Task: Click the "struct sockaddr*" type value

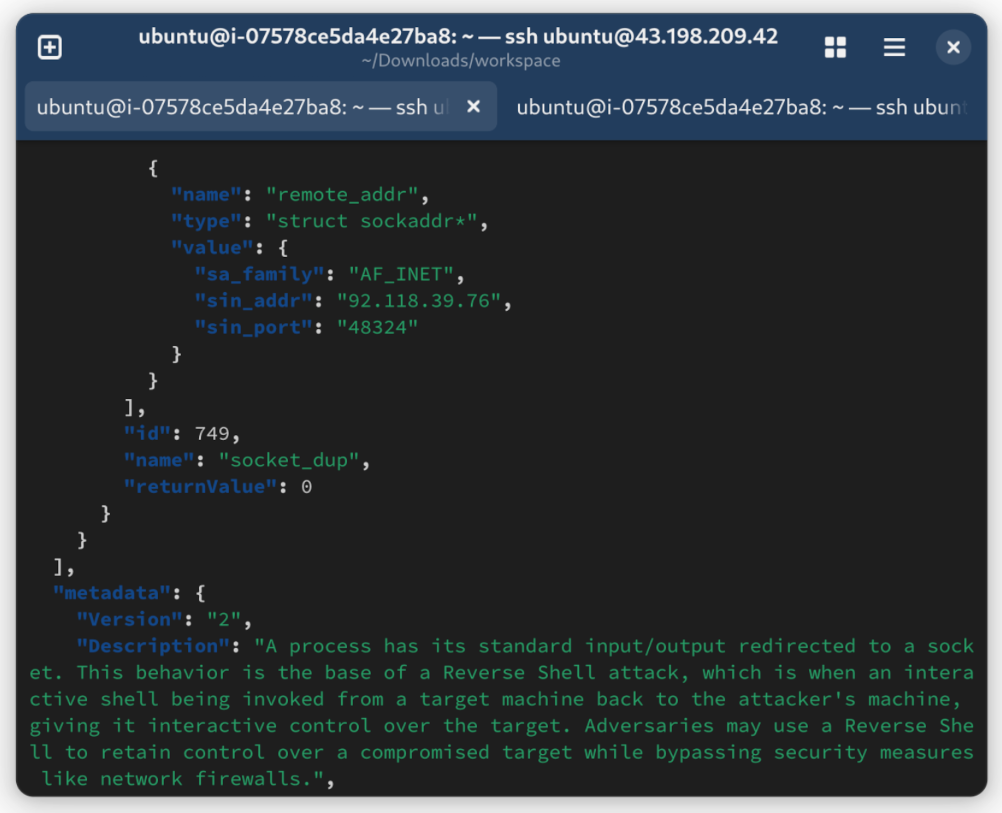Action: [371, 221]
